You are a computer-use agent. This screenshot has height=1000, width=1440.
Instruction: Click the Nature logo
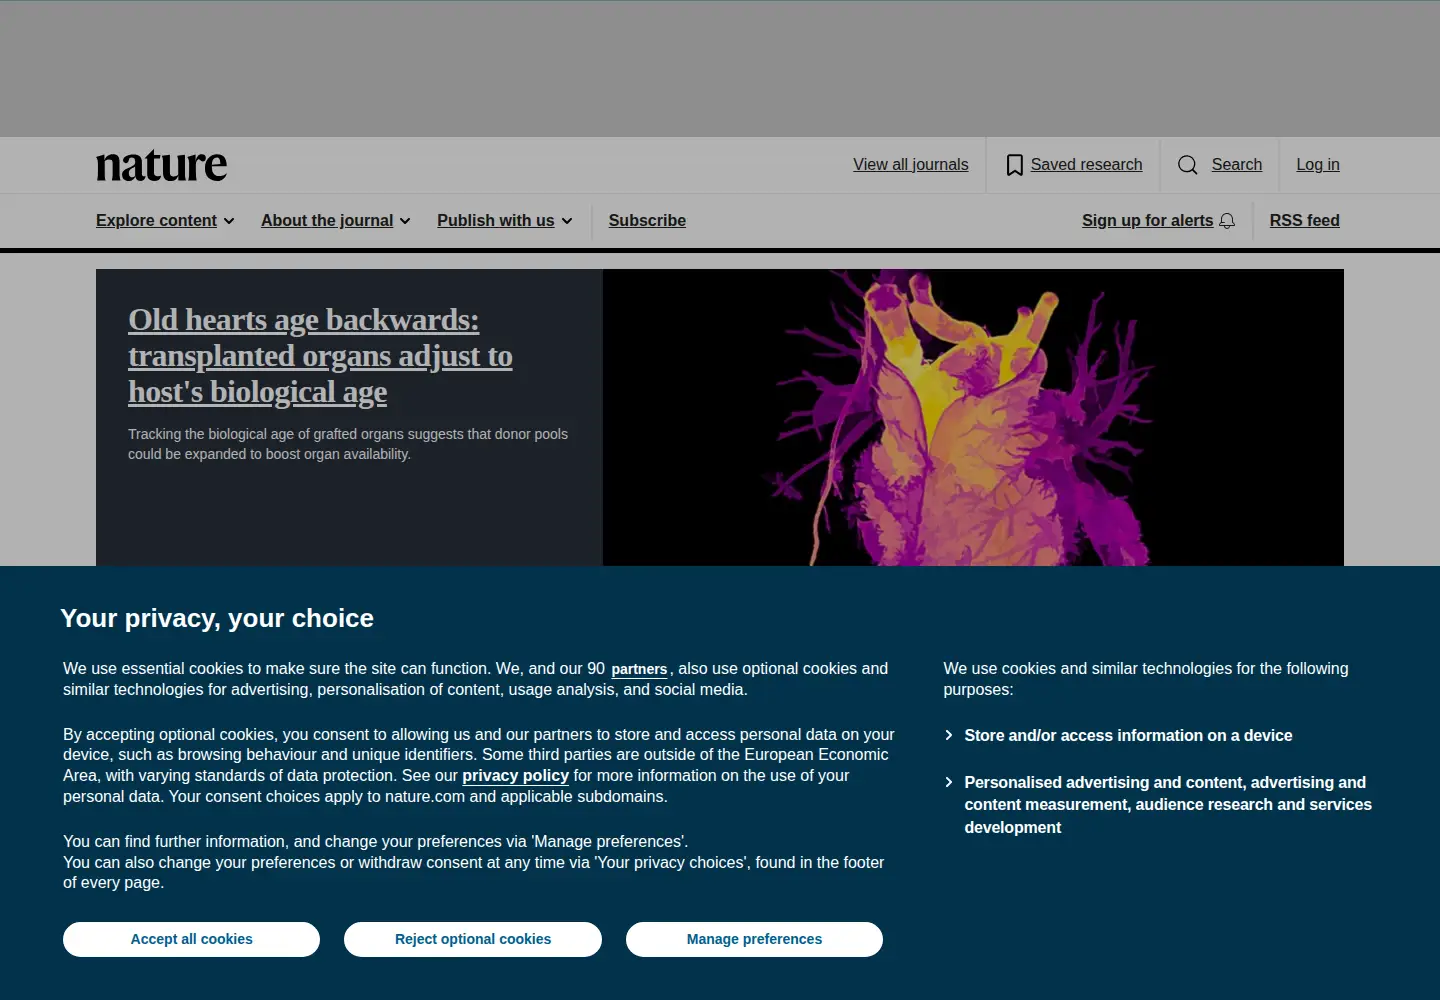pyautogui.click(x=161, y=166)
